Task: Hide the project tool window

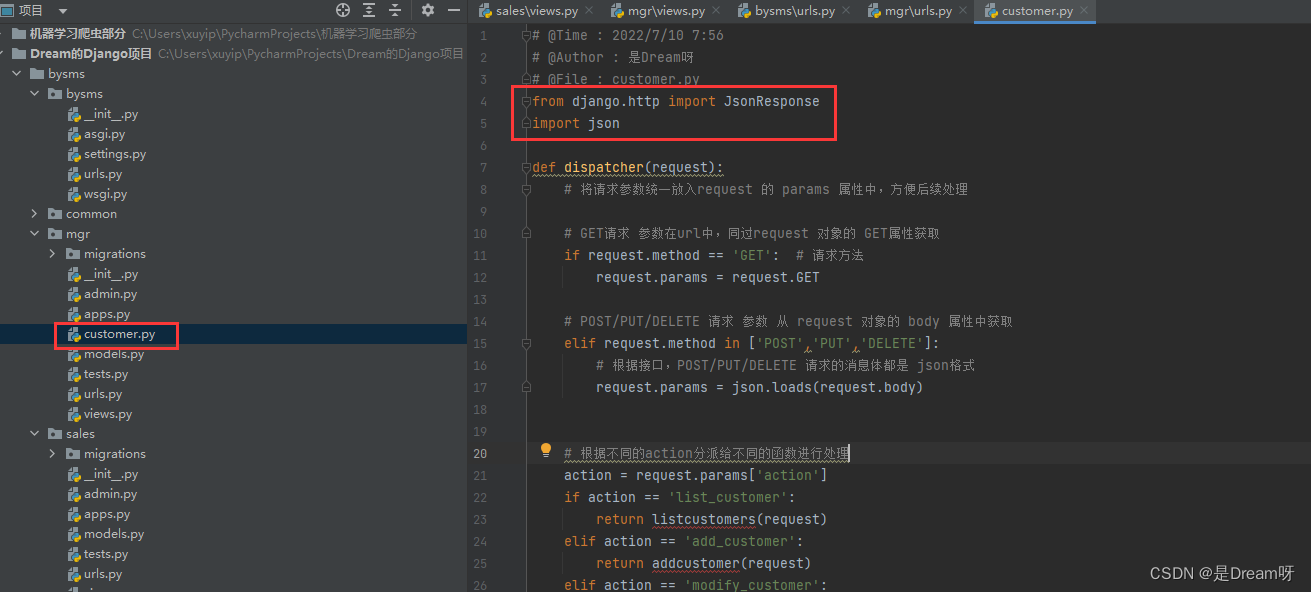Action: tap(453, 10)
